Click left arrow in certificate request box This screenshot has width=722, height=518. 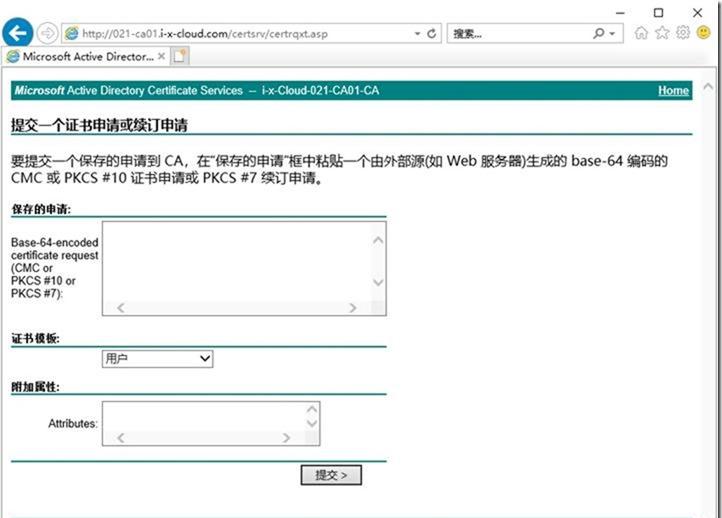pos(121,308)
